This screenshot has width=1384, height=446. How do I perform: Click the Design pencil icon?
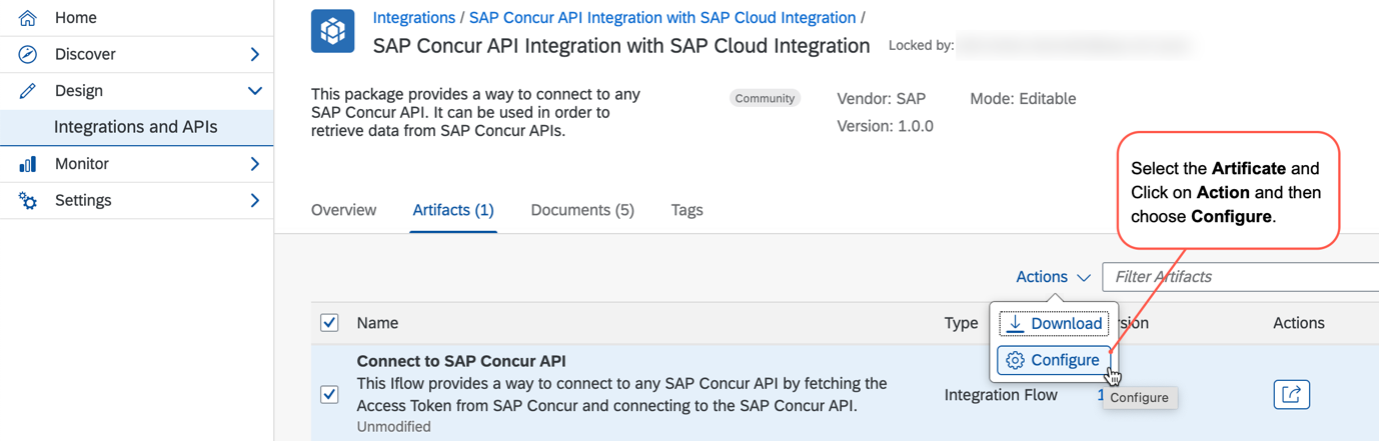[x=28, y=91]
